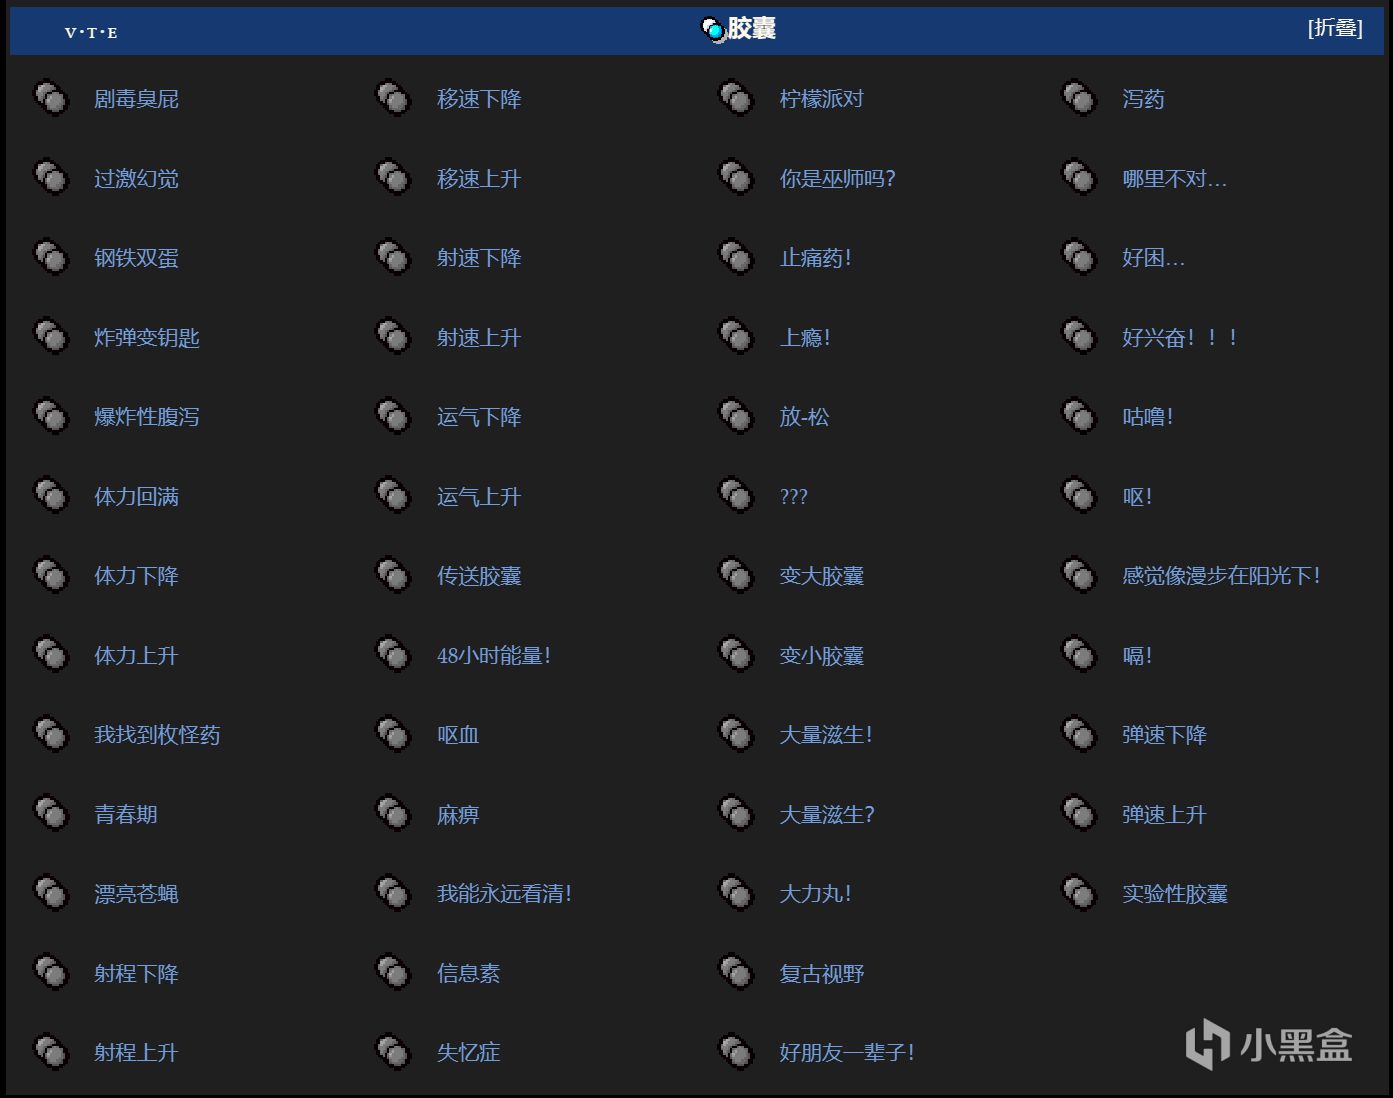This screenshot has width=1393, height=1098.
Task: Click the pill icon for 实验性胶囊
Action: 1079,893
